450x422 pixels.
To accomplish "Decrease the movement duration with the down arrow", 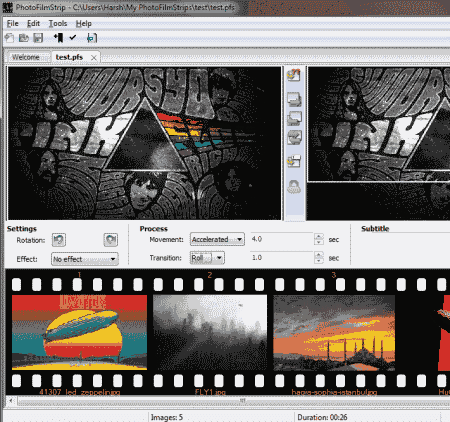I will 319,242.
